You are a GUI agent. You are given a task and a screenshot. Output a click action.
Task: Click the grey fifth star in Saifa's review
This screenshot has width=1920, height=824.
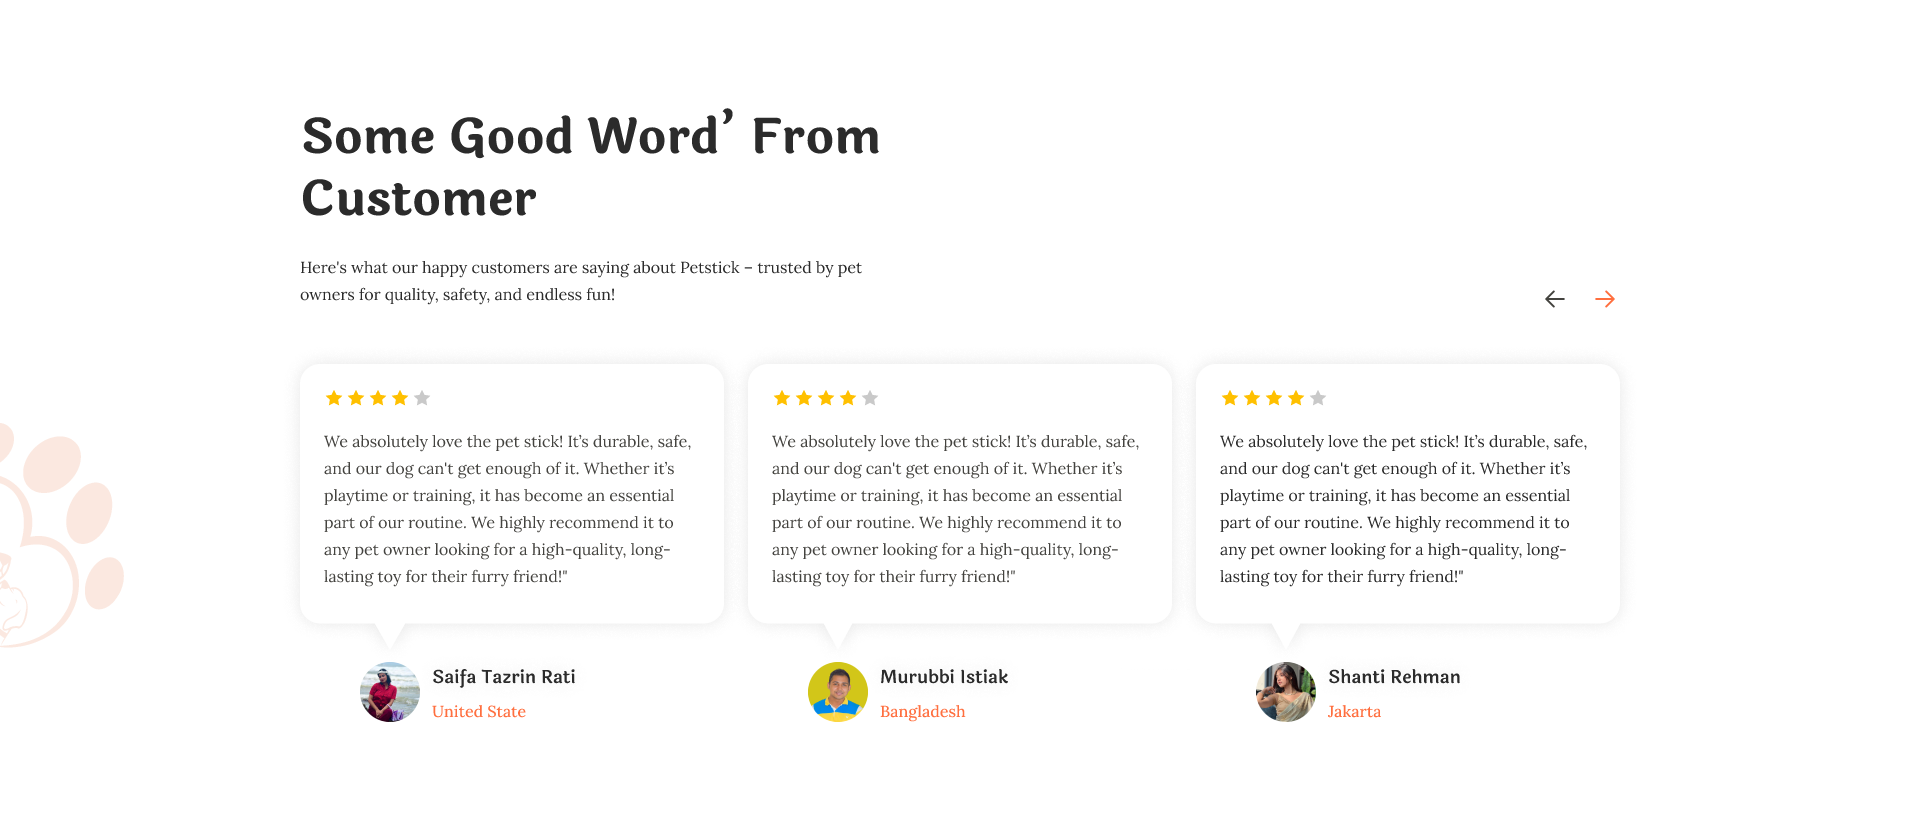coord(422,398)
